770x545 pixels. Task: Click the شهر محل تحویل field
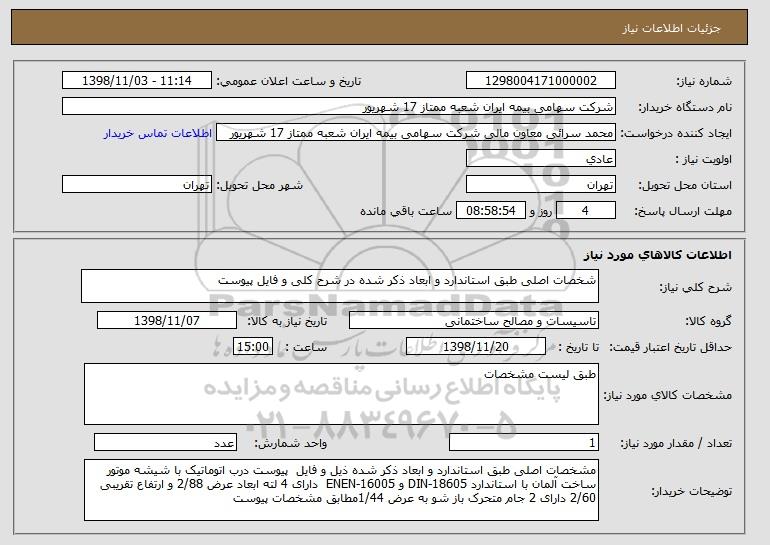[x=137, y=185]
